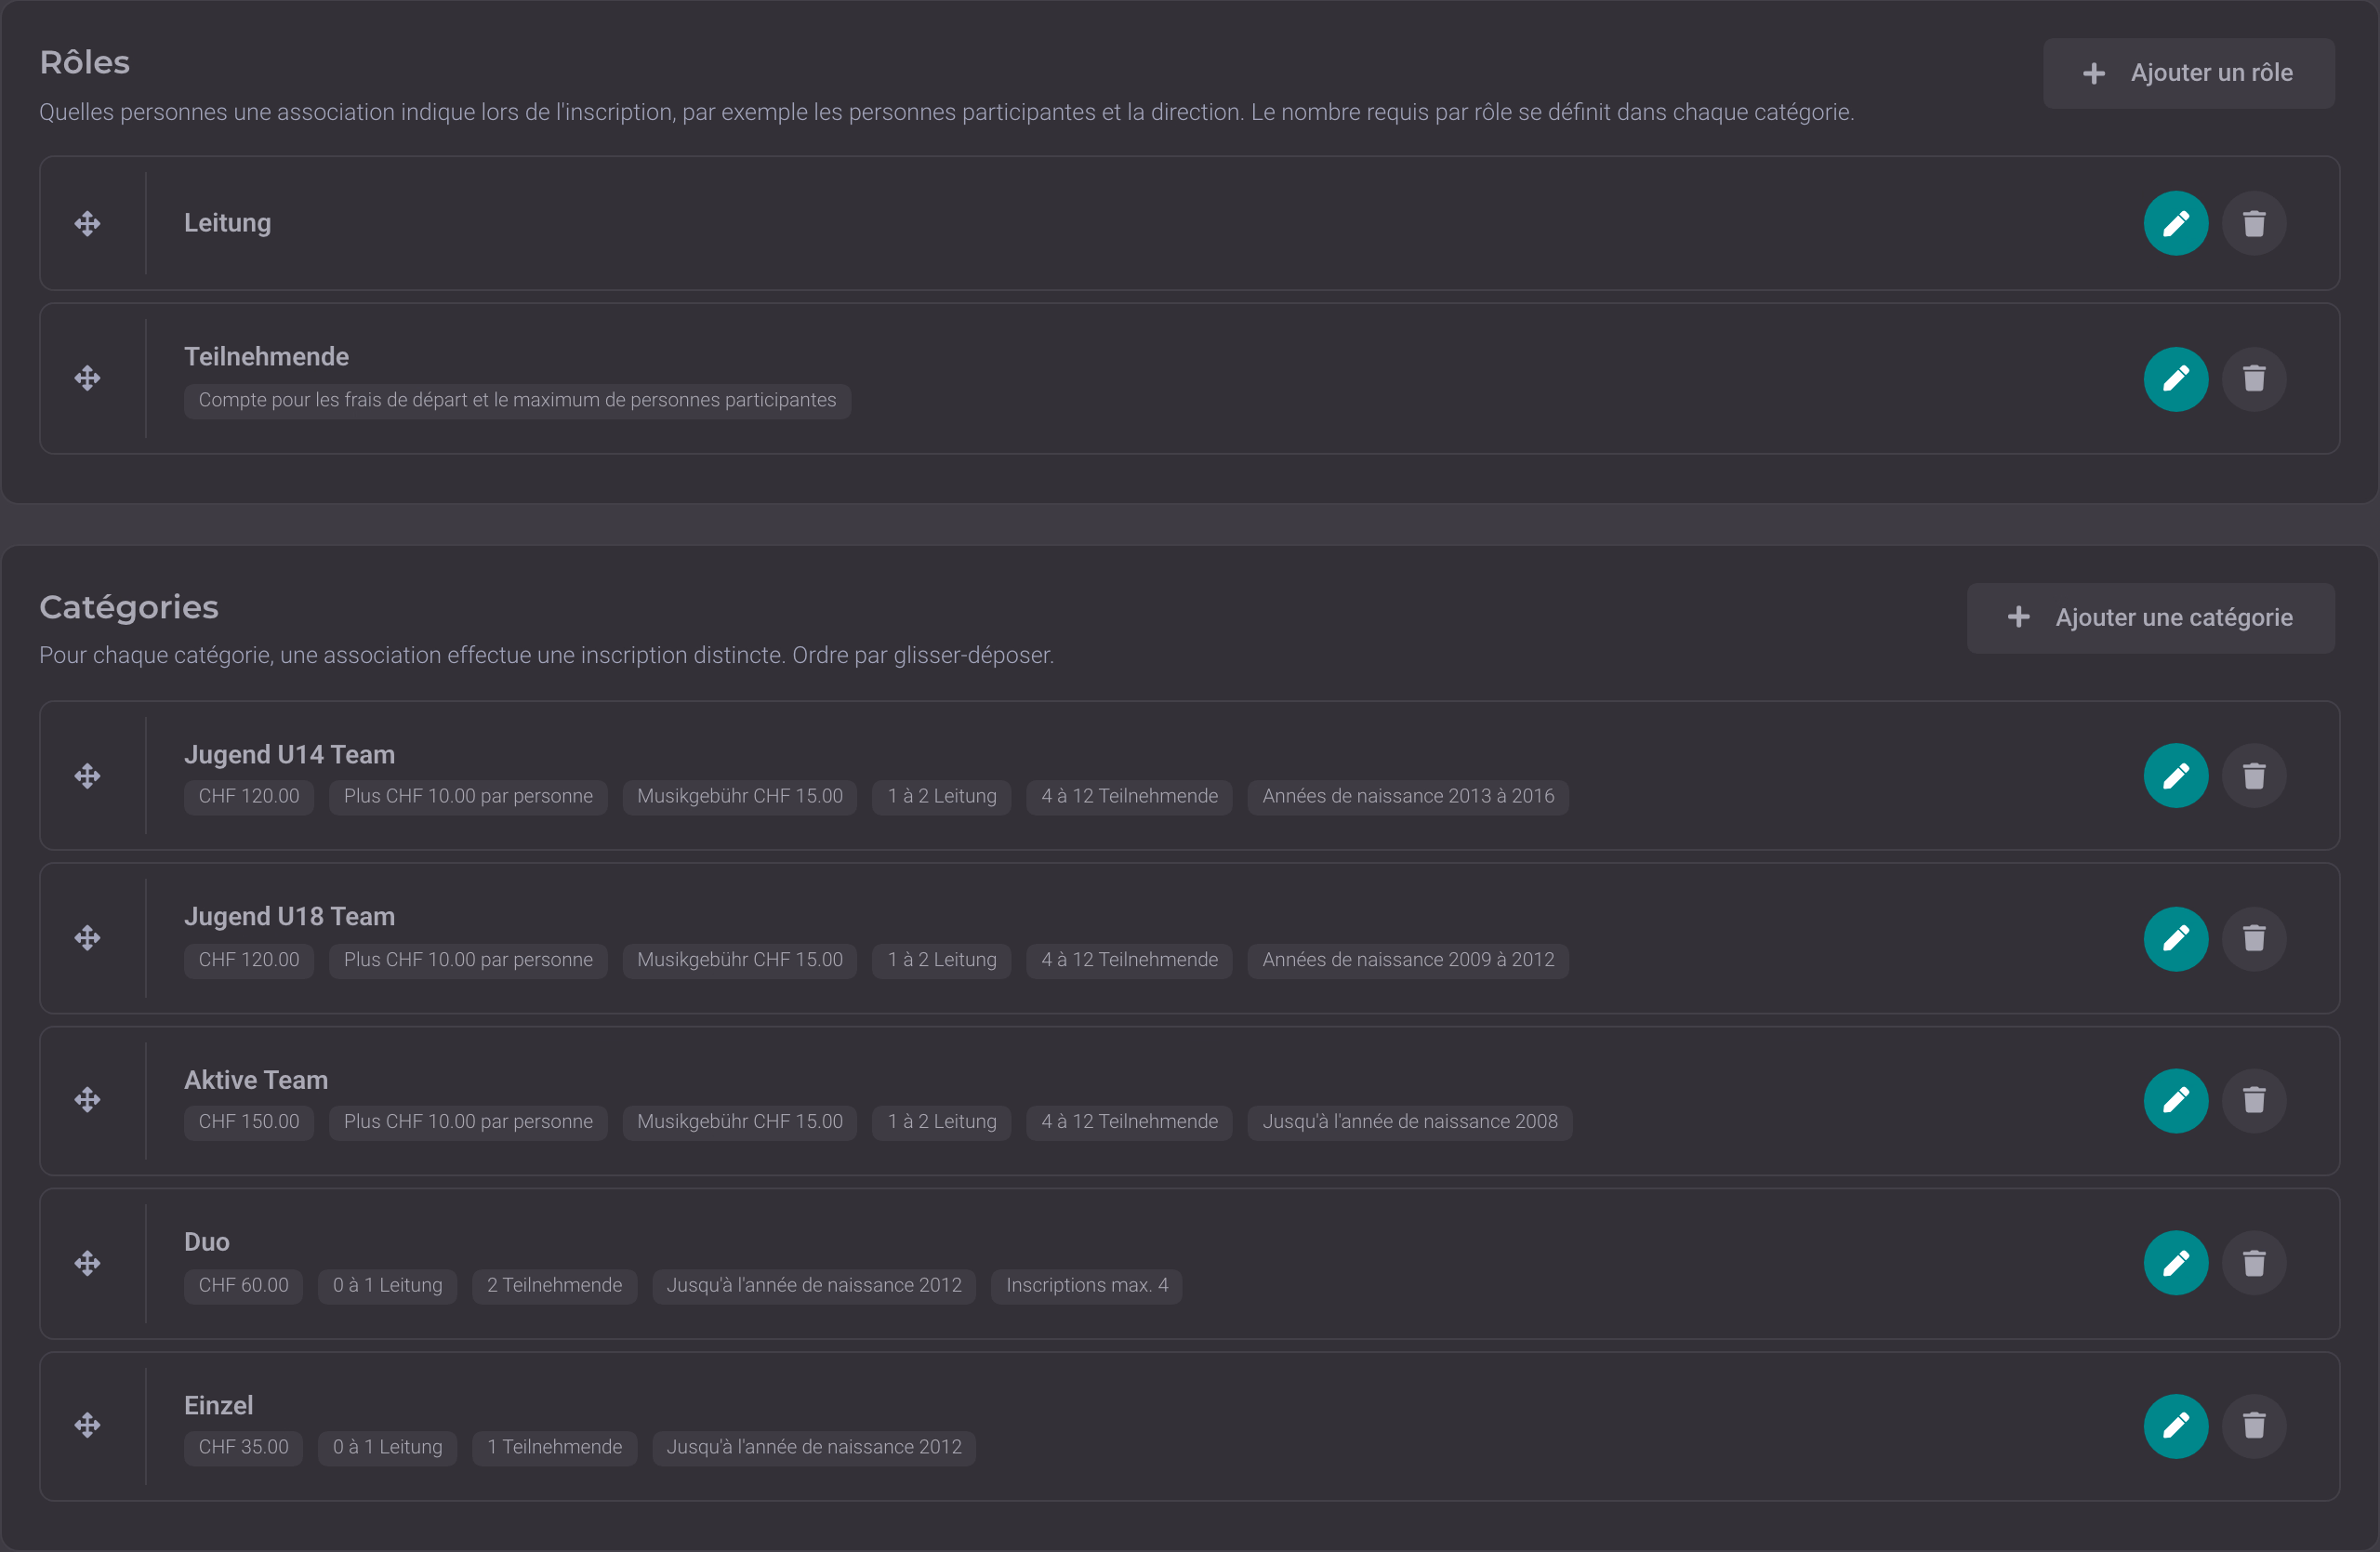The height and width of the screenshot is (1552, 2380).
Task: Edit the Teilnehmende role
Action: pos(2175,379)
